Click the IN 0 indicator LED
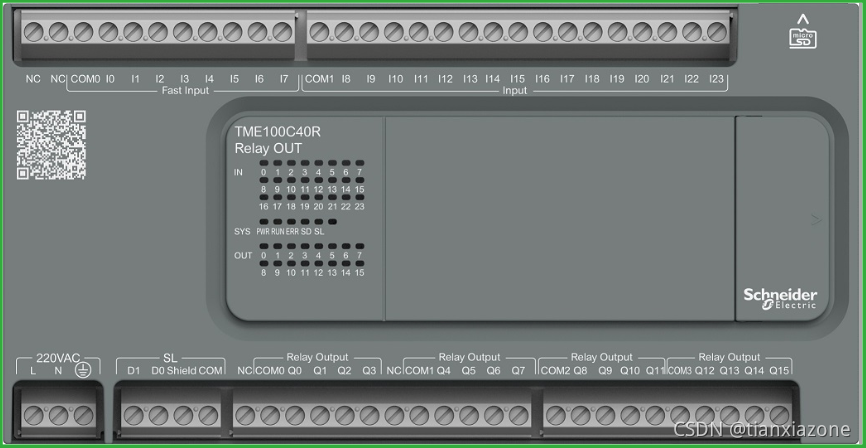Screen dimensions: 866x448 (264, 163)
